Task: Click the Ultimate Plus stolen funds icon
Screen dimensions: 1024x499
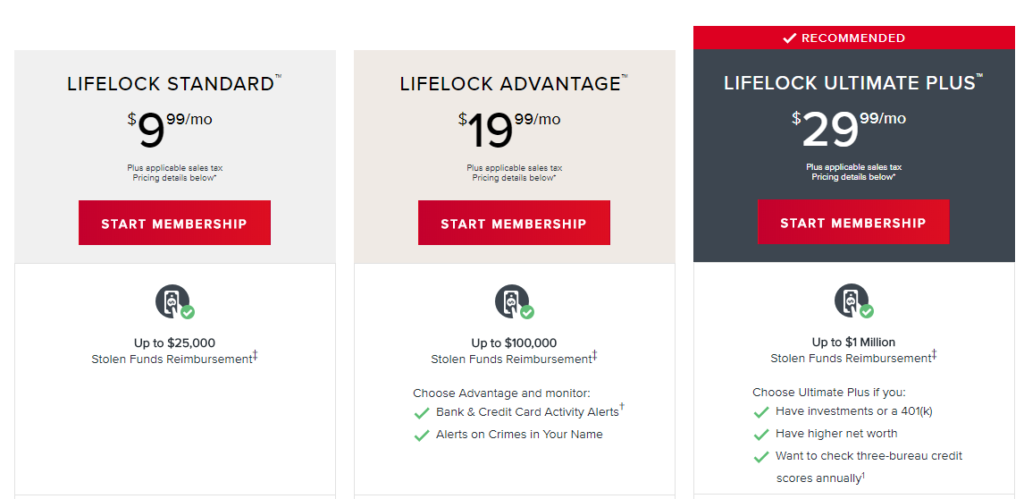Action: click(854, 302)
